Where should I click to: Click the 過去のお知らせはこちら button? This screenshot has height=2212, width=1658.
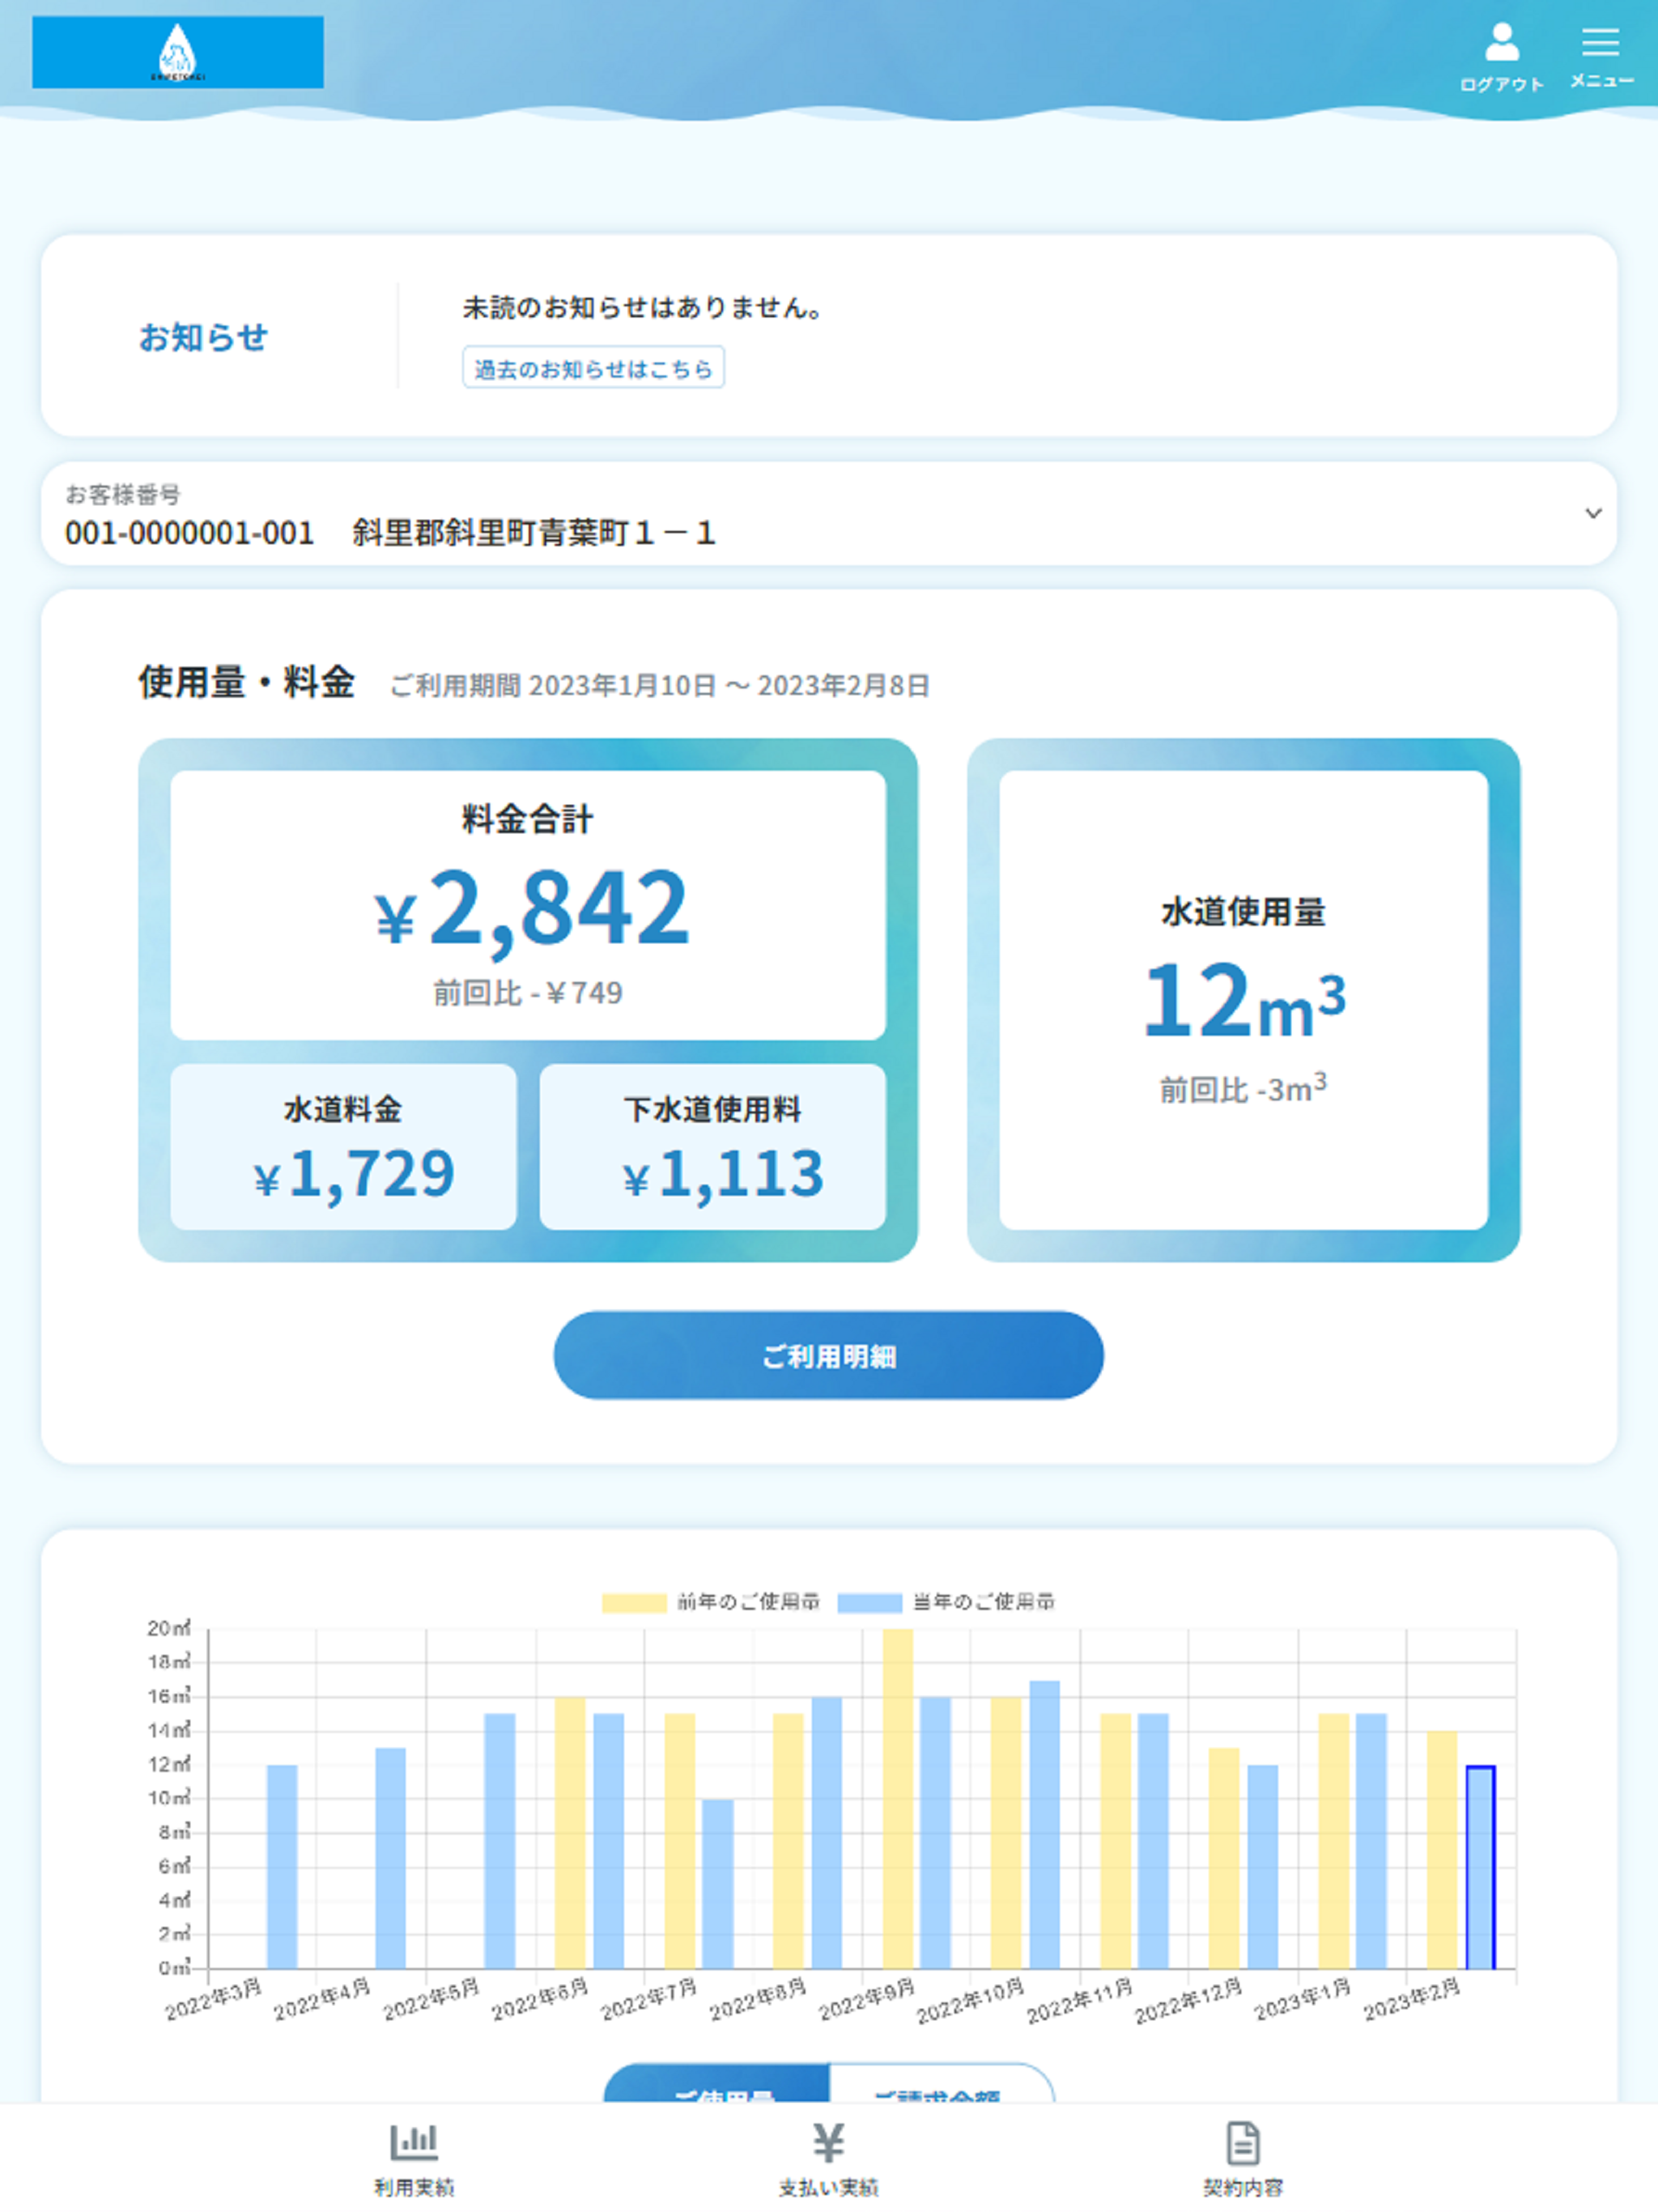click(x=593, y=368)
